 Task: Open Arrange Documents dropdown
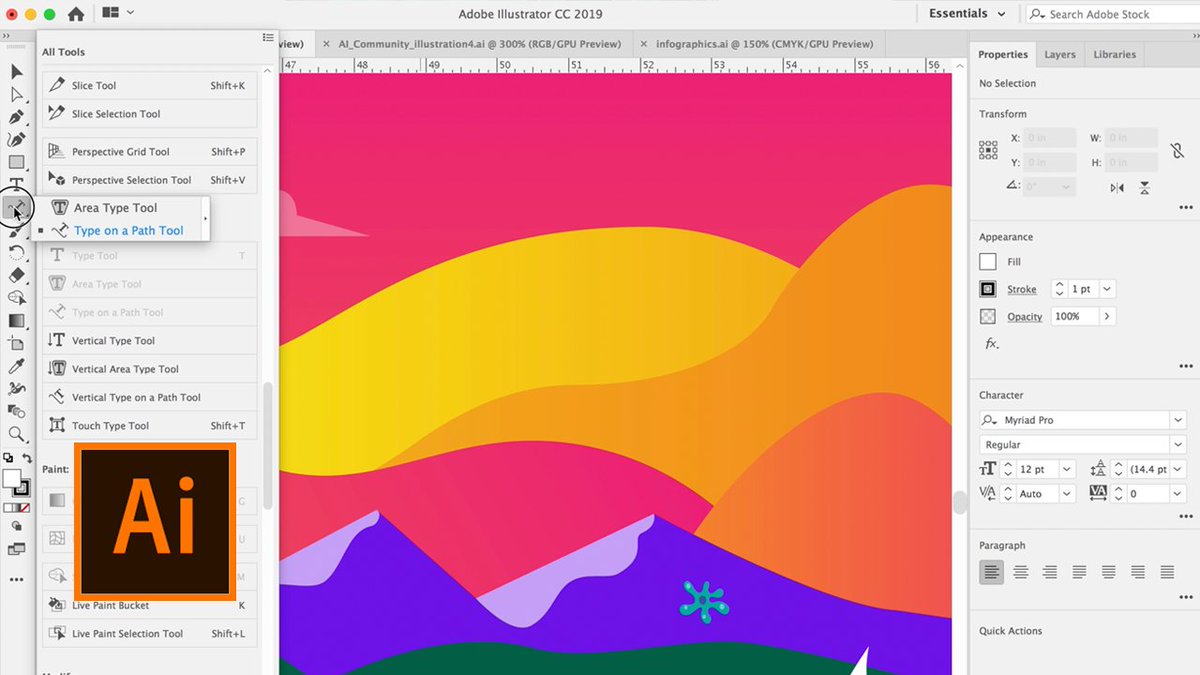click(118, 13)
